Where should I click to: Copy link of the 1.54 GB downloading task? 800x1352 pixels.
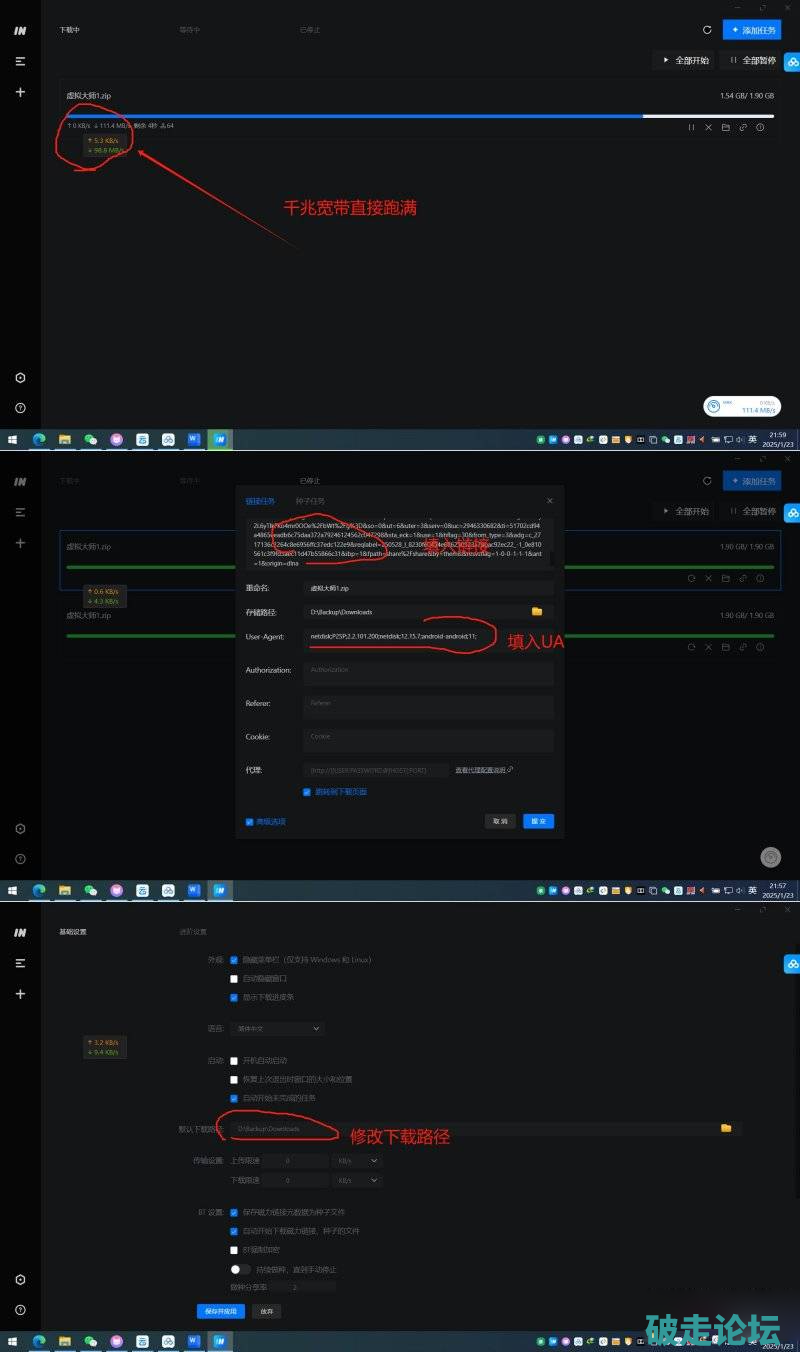coord(743,127)
